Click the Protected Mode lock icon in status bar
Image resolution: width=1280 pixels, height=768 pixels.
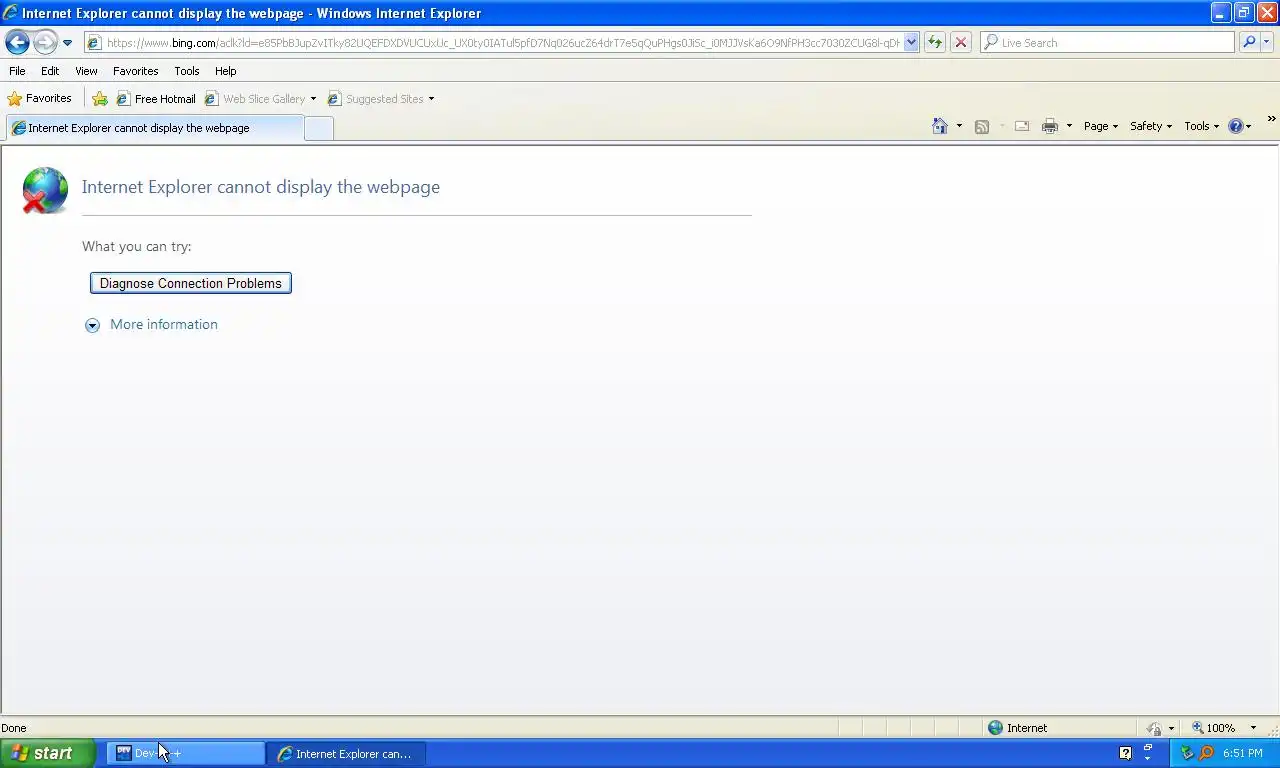[1155, 728]
